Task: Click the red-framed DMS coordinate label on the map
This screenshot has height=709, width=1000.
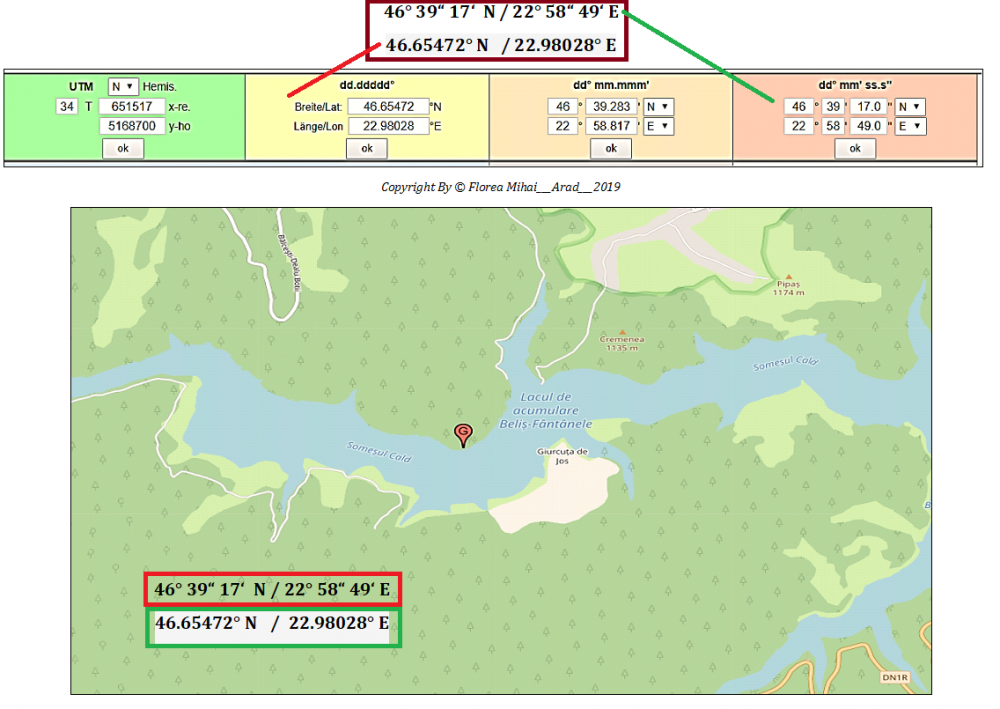Action: 272,589
